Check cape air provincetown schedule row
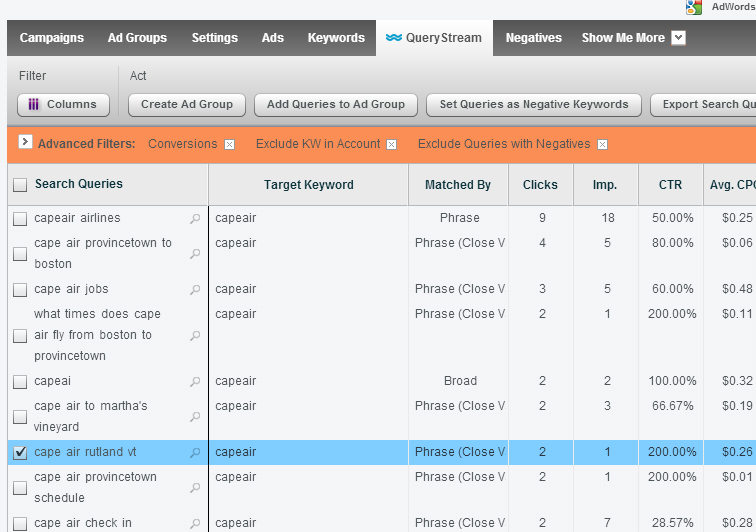Screen dimensions: 756x532 click(x=20, y=488)
